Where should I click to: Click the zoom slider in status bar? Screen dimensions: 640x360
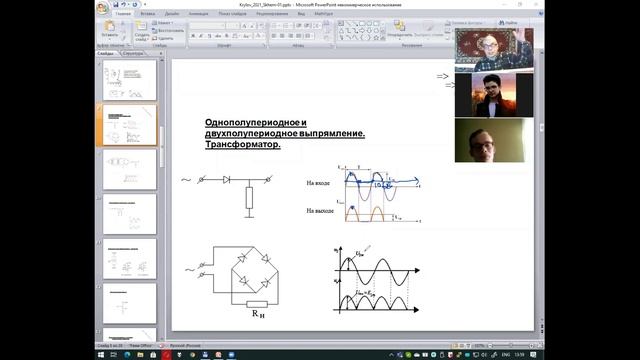pyautogui.click(x=511, y=346)
